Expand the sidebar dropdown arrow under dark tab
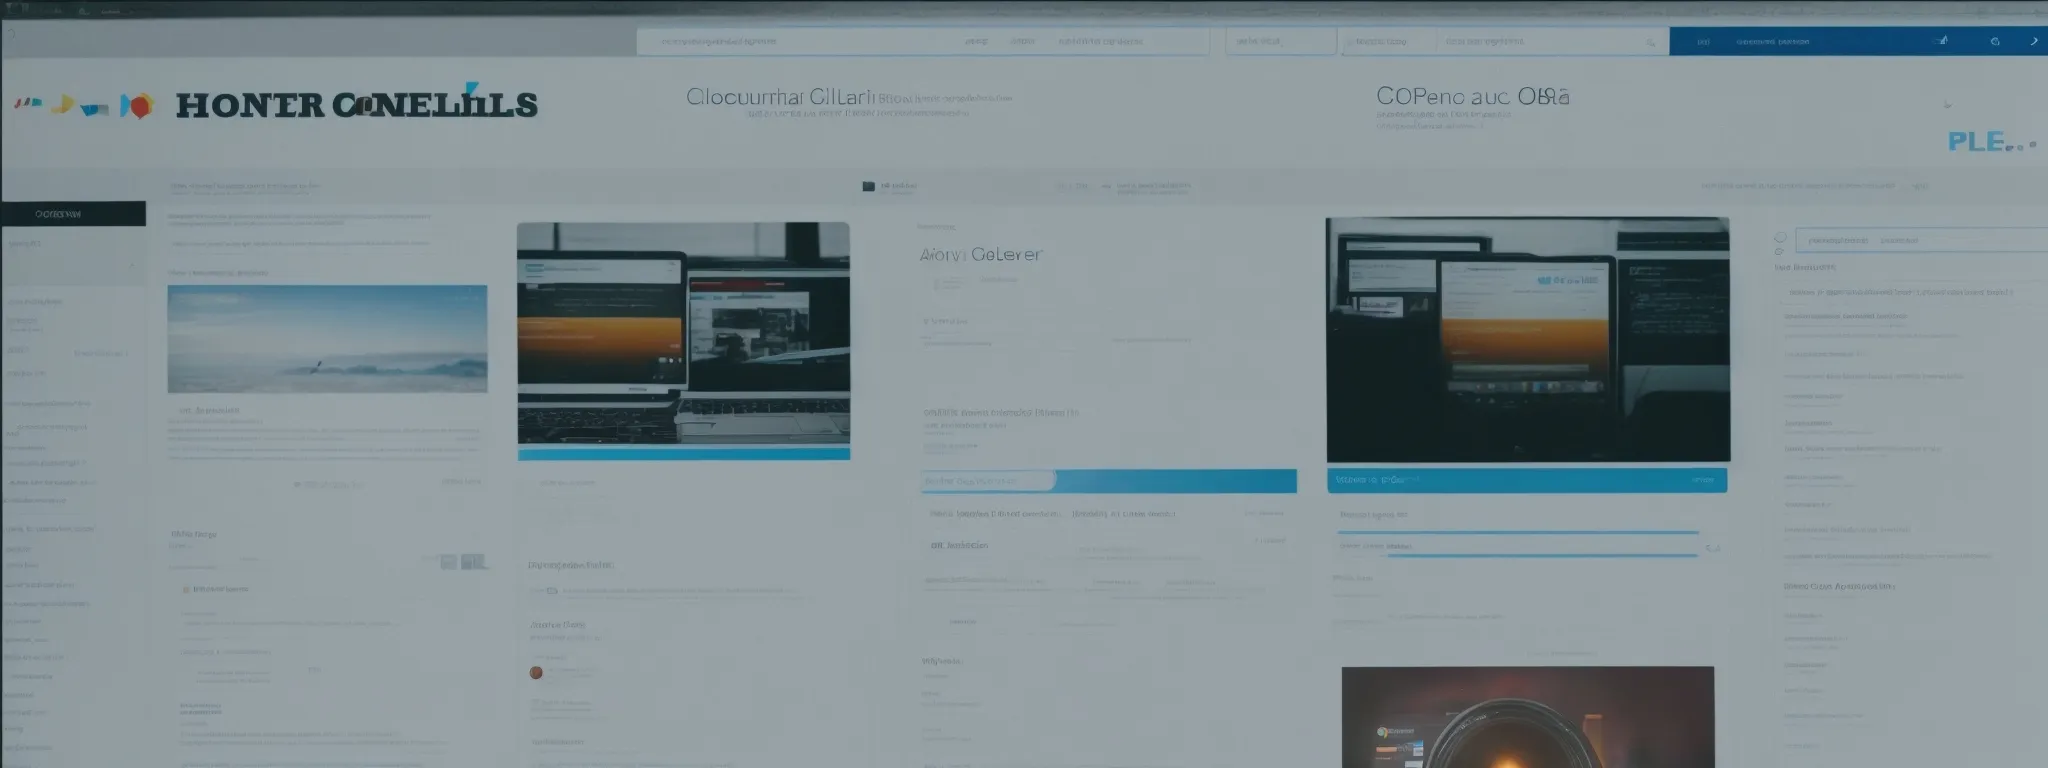 pyautogui.click(x=131, y=265)
